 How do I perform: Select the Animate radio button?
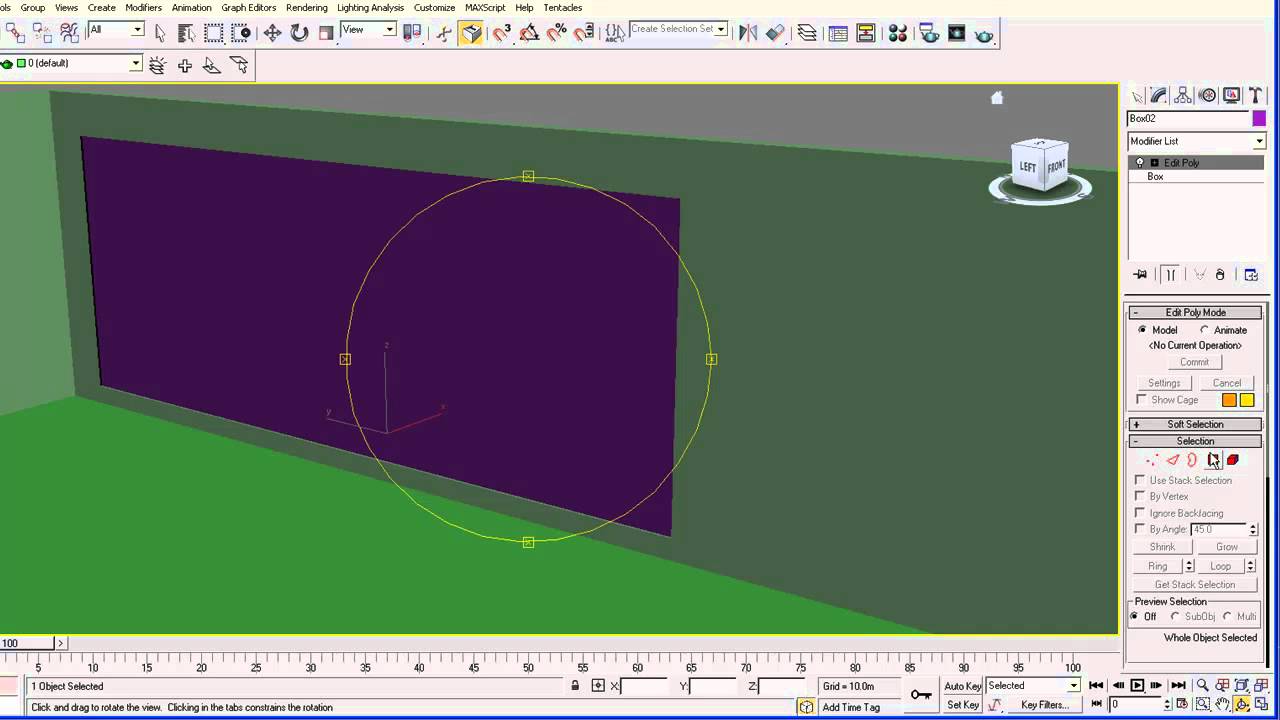[x=1204, y=330]
